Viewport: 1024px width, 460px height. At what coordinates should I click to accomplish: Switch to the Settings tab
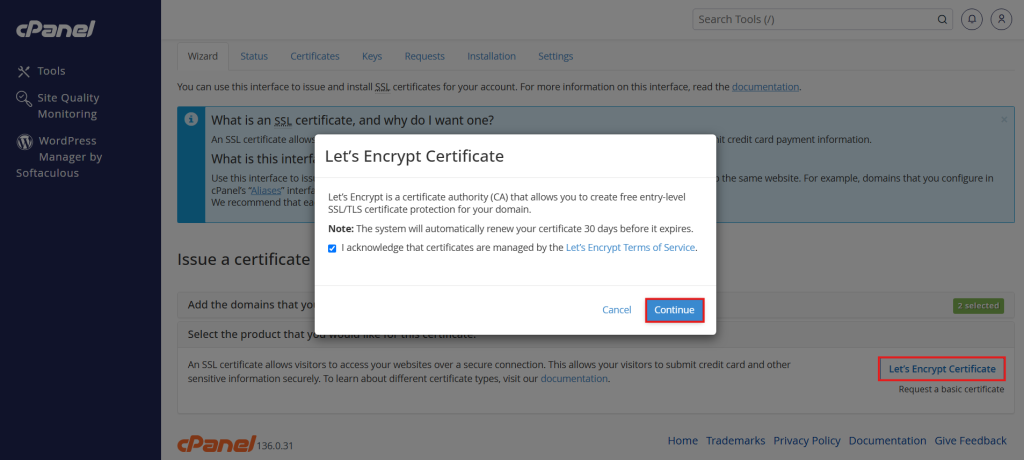(x=556, y=56)
